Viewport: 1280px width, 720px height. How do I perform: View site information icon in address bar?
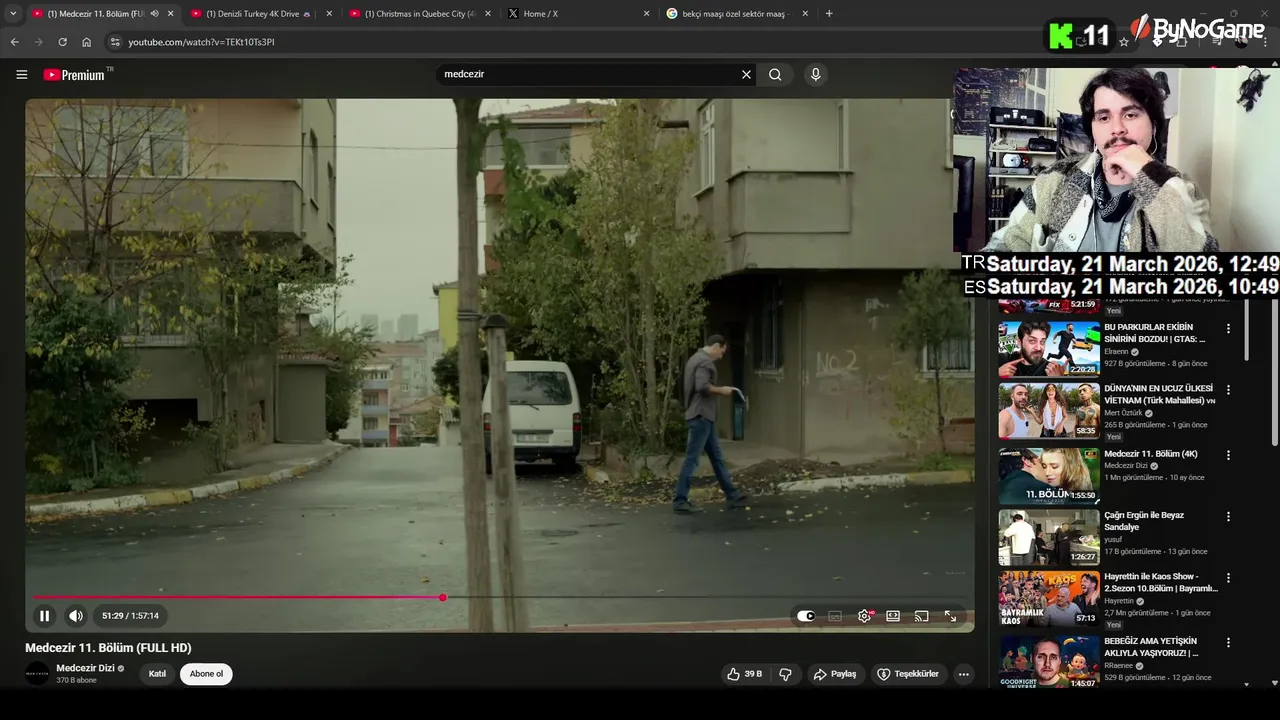[x=115, y=42]
